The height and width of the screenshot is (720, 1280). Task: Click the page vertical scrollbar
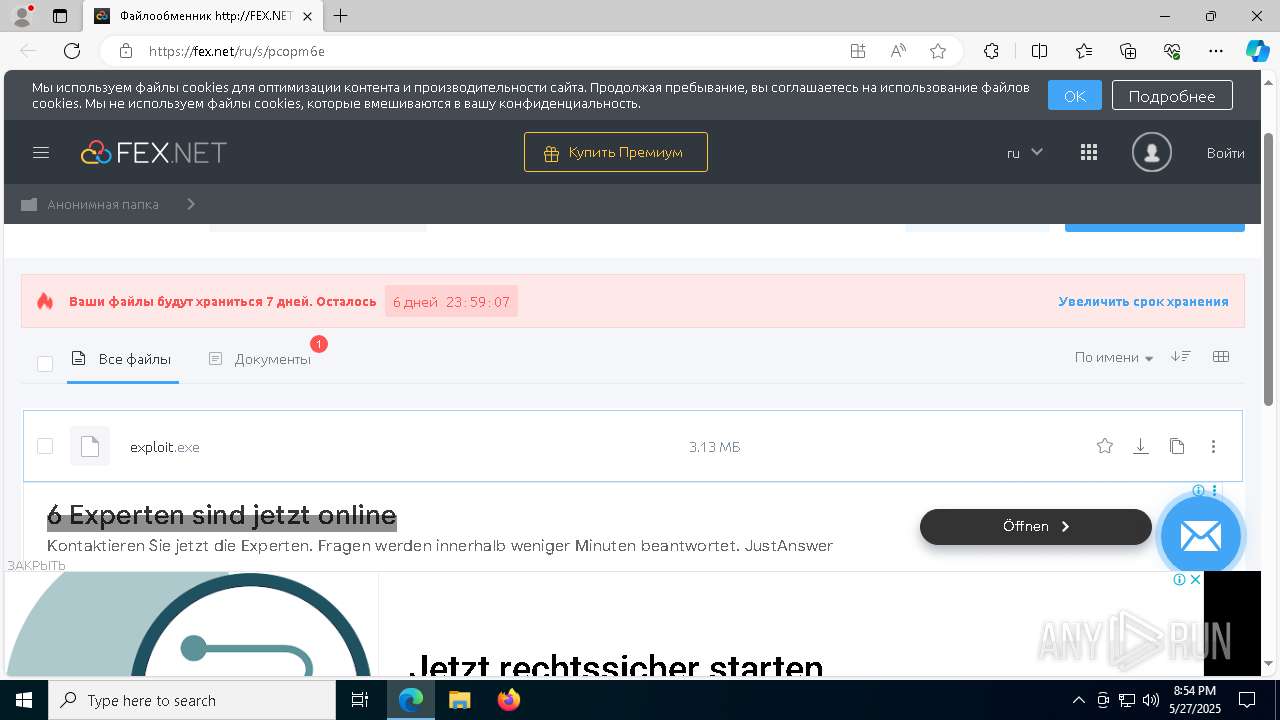click(1269, 268)
